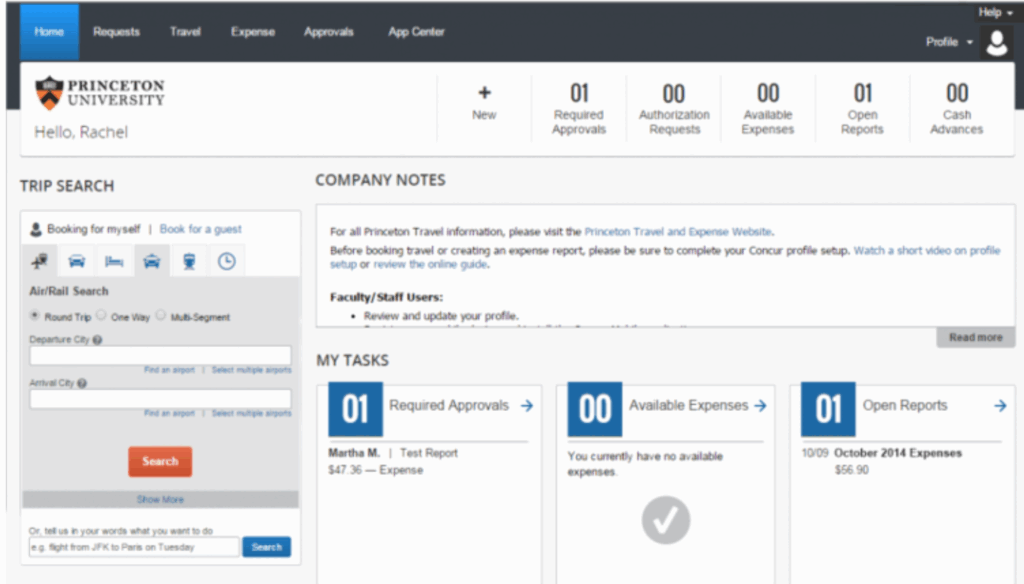Screen dimensions: 1024x584
Task: Choose the Multi-Segment radio option
Action: 161,316
